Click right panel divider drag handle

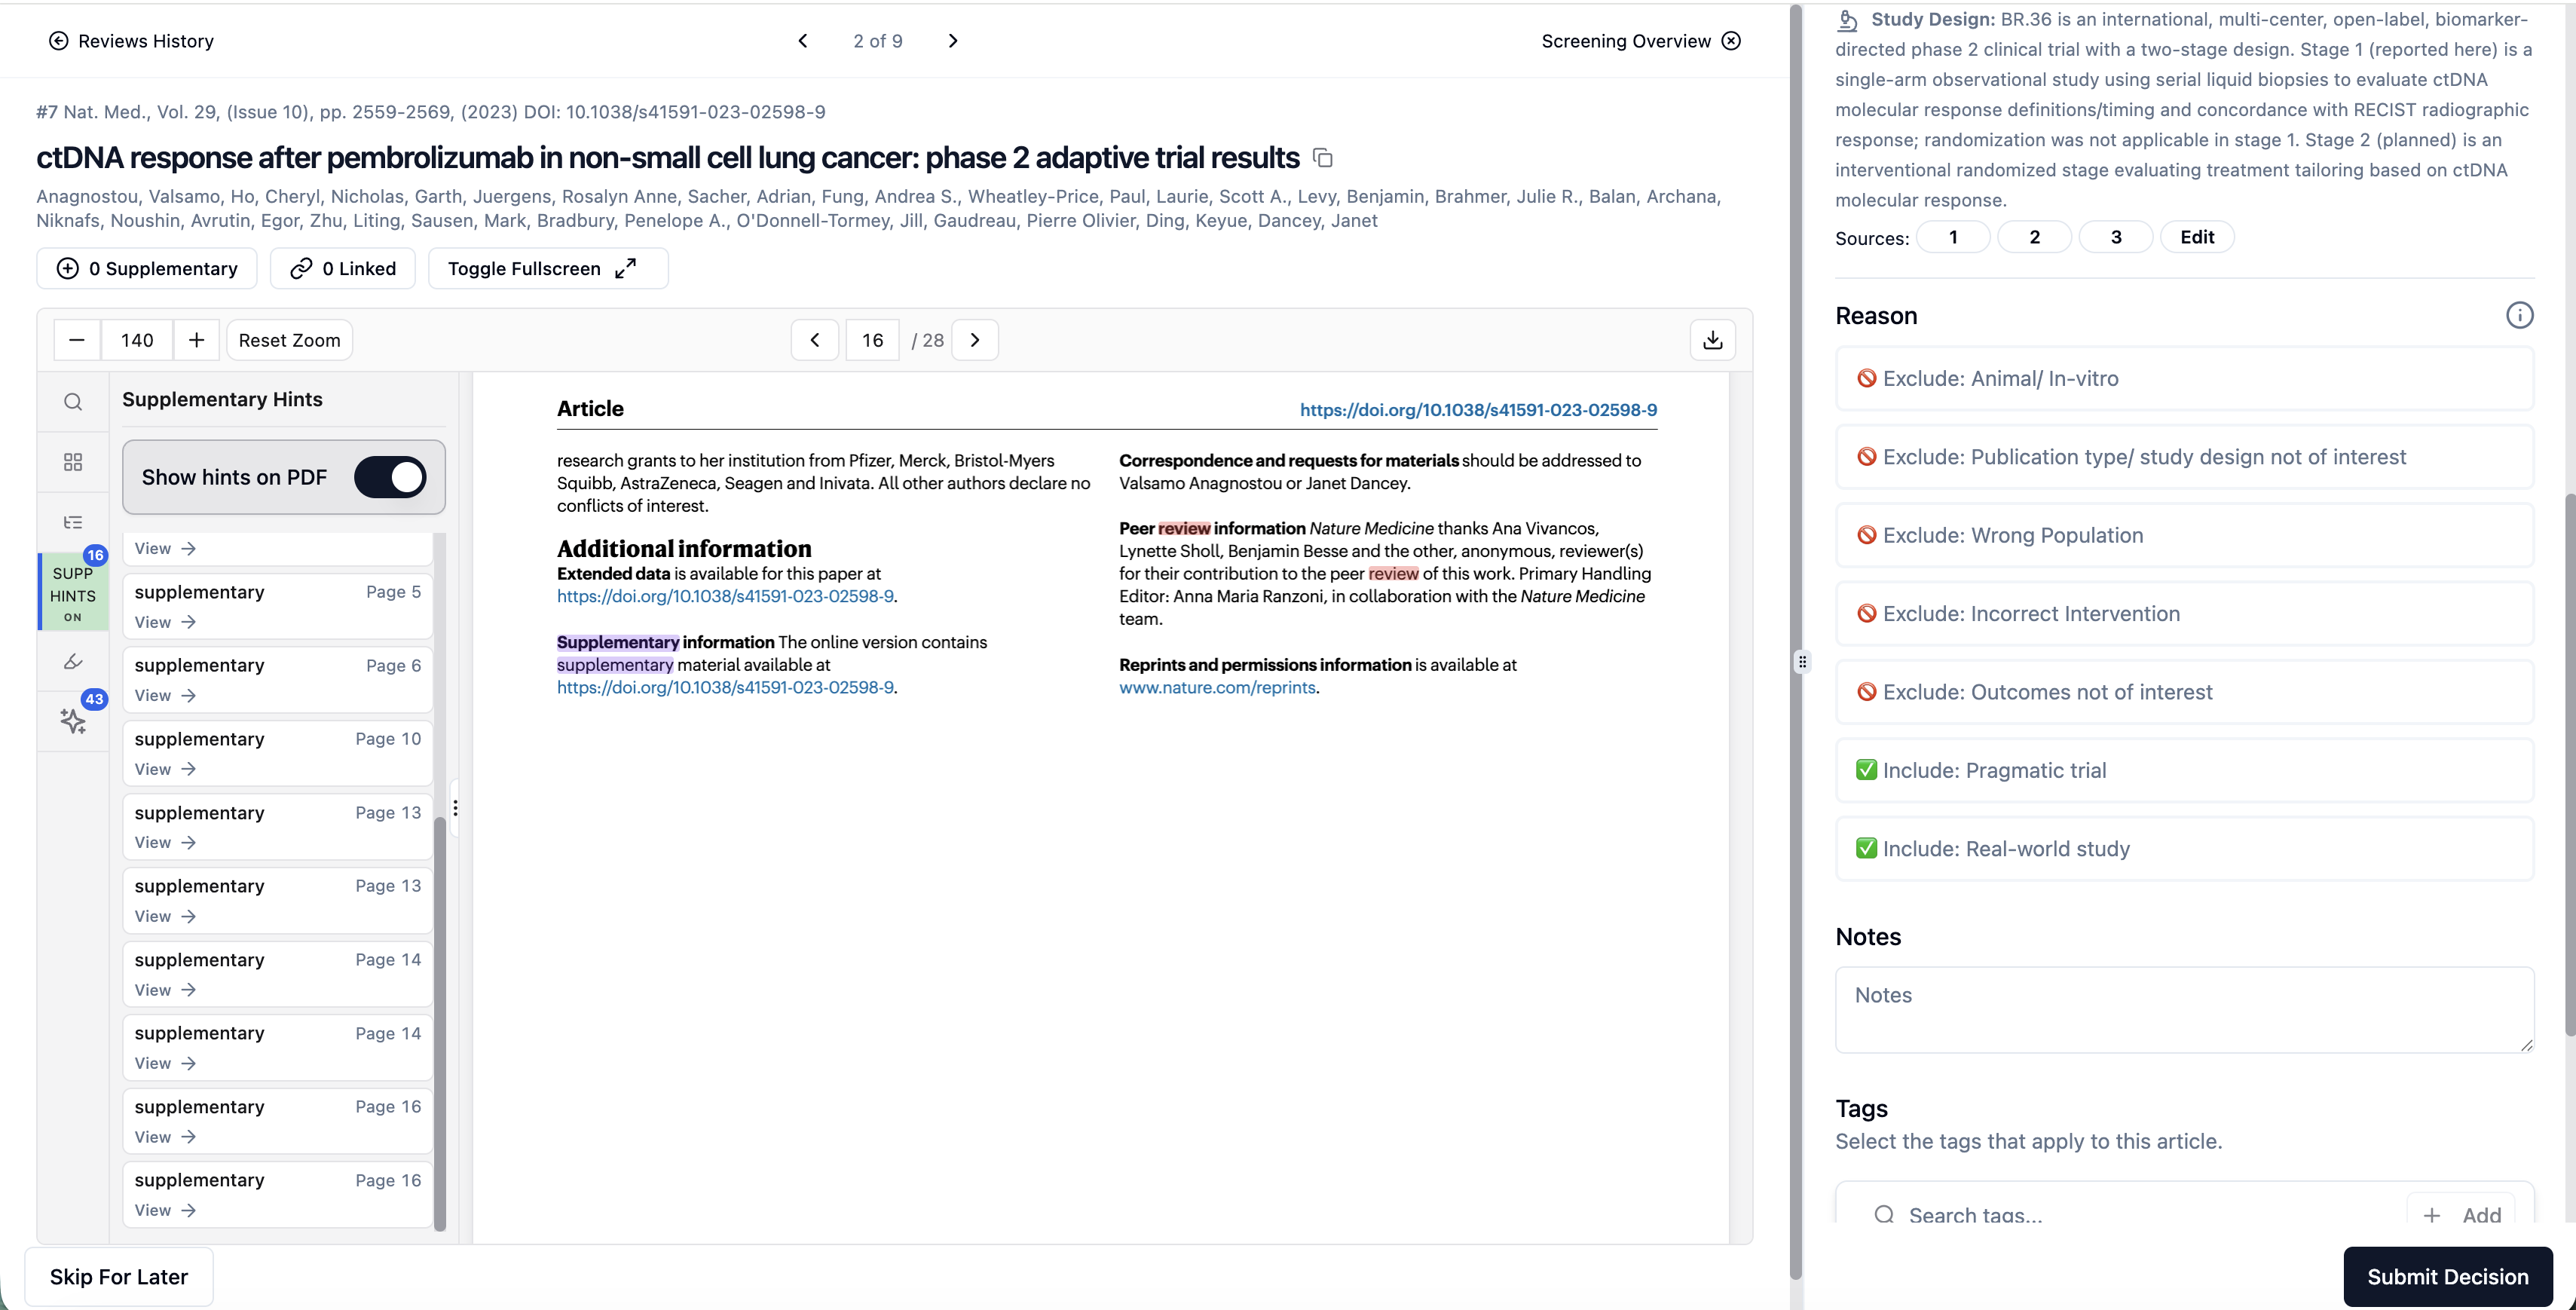point(1802,661)
